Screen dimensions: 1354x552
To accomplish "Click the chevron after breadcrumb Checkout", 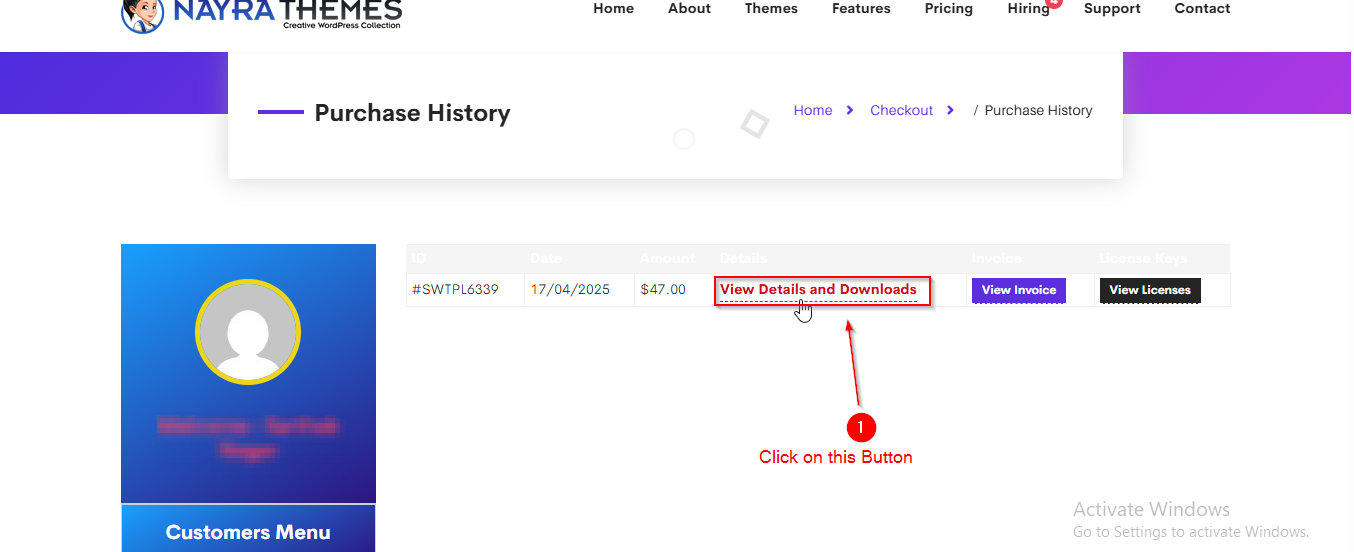I will click(950, 110).
